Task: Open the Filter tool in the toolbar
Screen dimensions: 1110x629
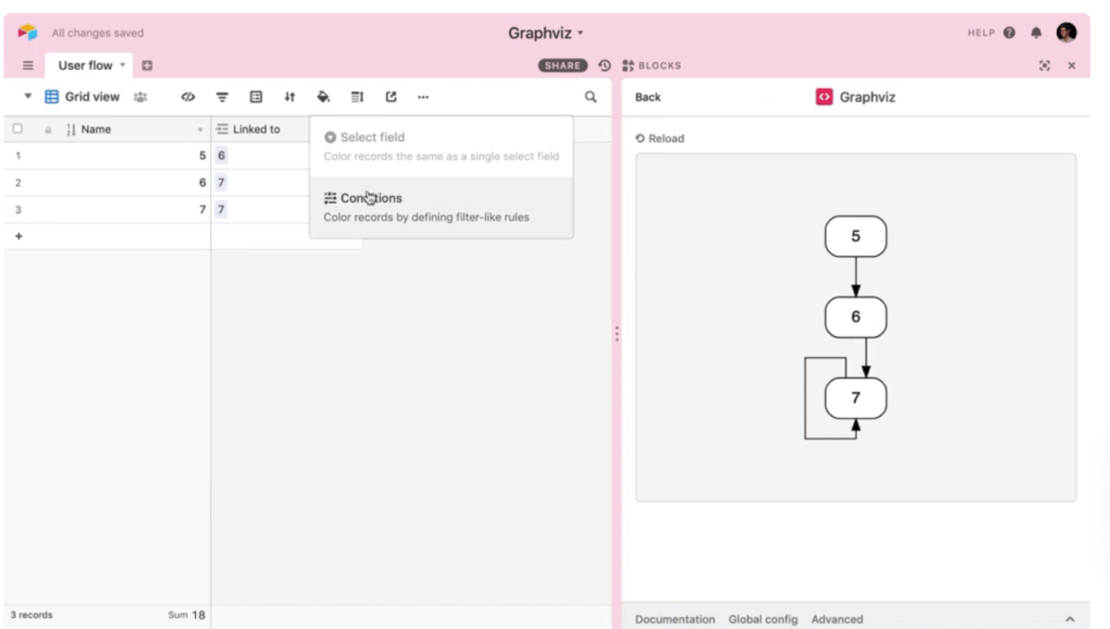Action: pyautogui.click(x=221, y=96)
